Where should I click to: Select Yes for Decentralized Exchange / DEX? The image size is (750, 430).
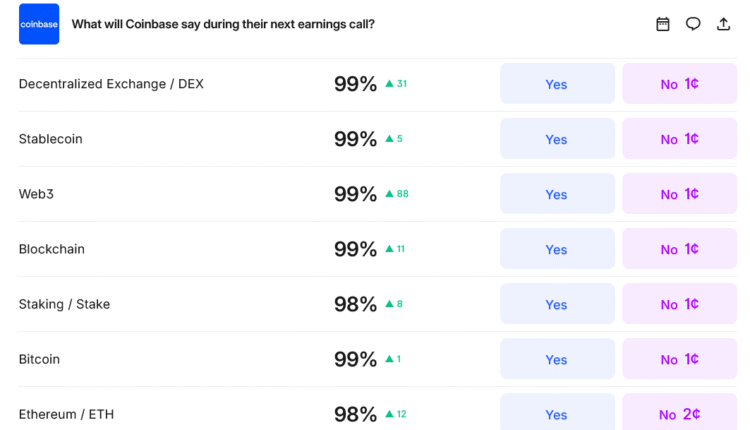556,84
